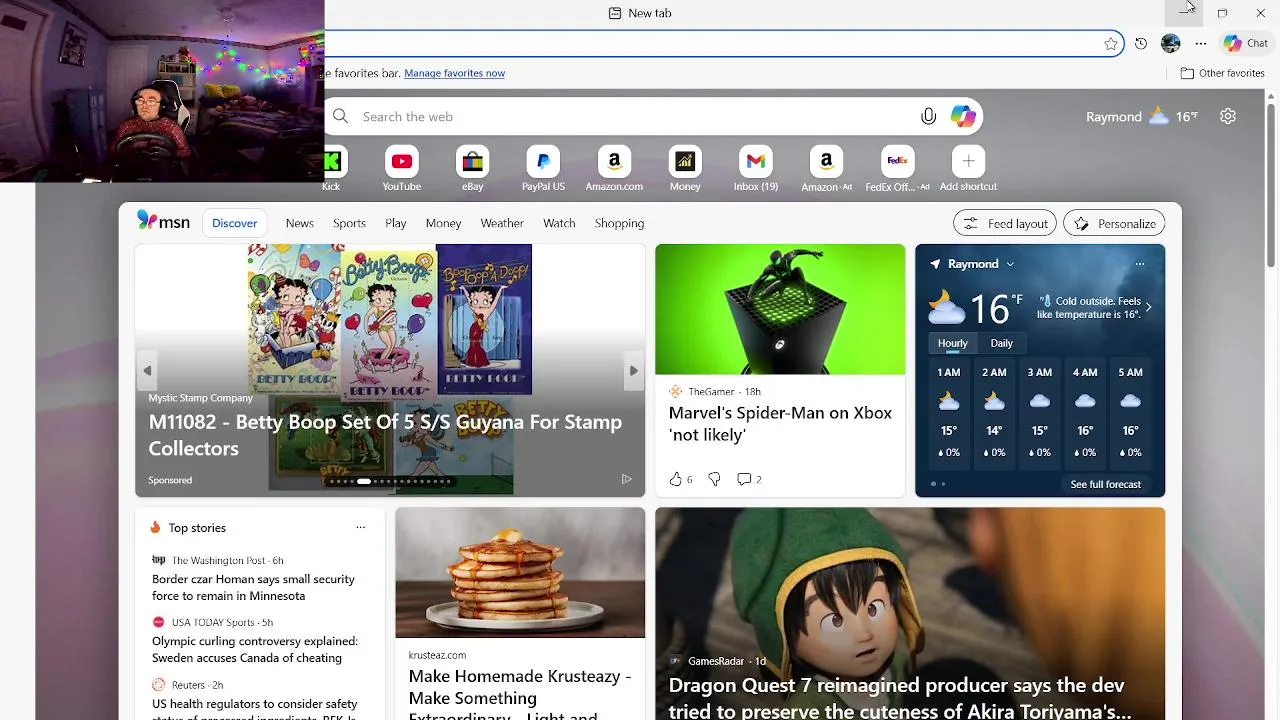Like the Spider-Man Xbox article
The image size is (1280, 720).
pos(675,479)
